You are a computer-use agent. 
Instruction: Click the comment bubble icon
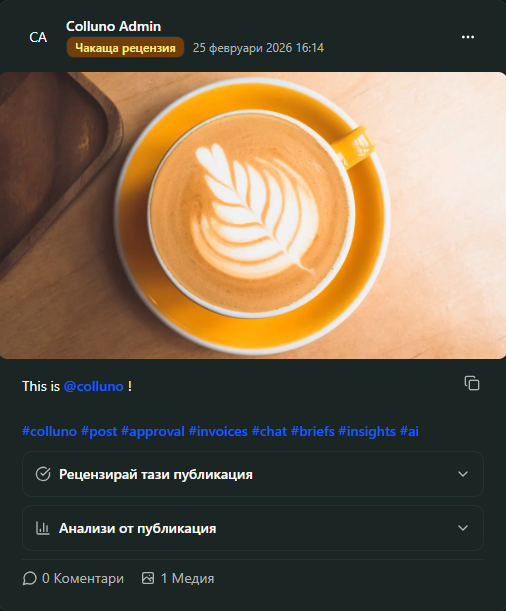tap(30, 578)
